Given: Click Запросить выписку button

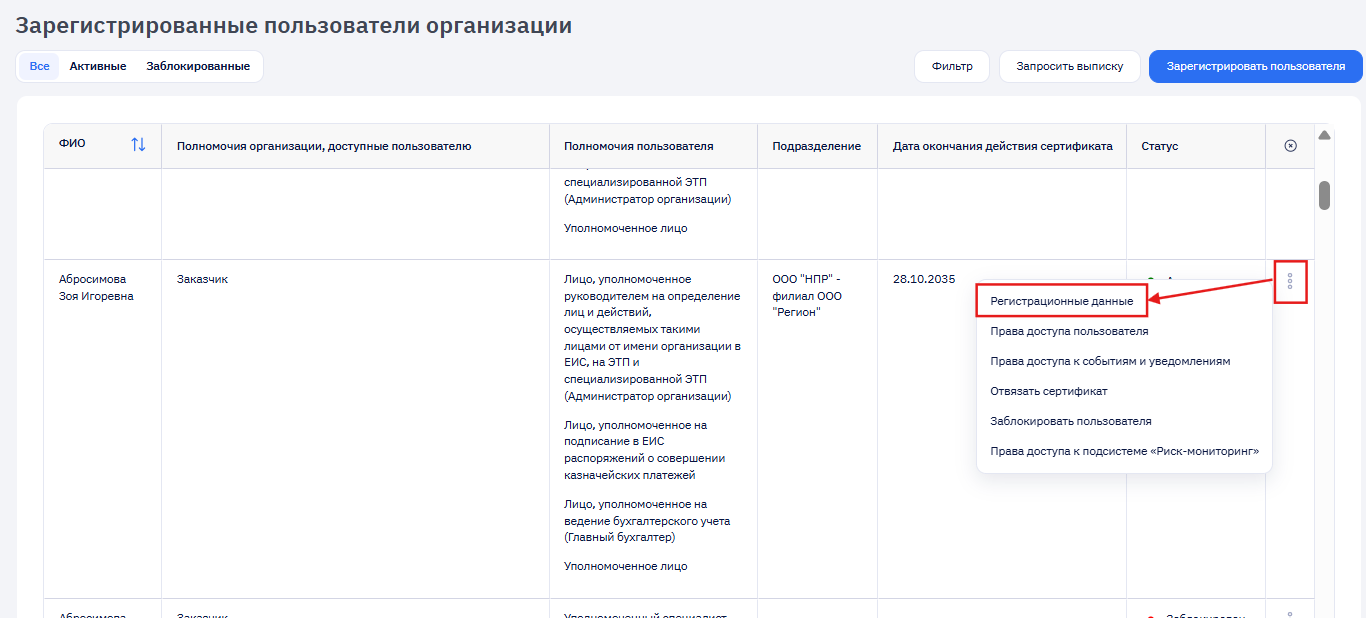Looking at the screenshot, I should click(1070, 66).
